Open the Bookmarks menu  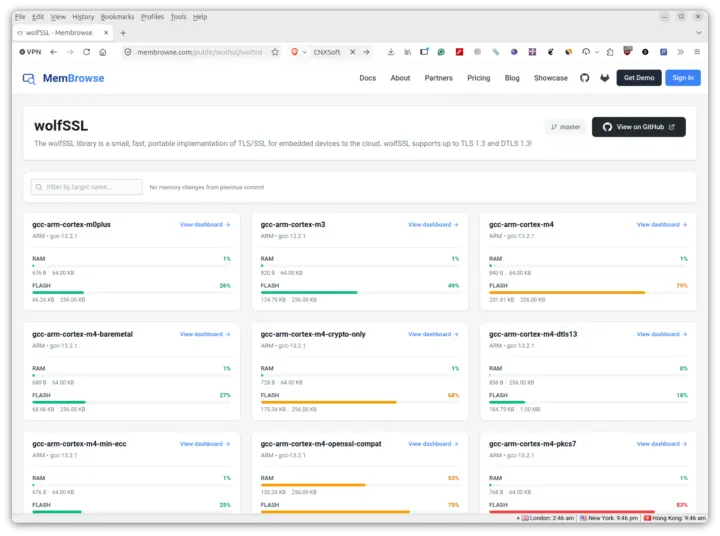click(x=118, y=17)
